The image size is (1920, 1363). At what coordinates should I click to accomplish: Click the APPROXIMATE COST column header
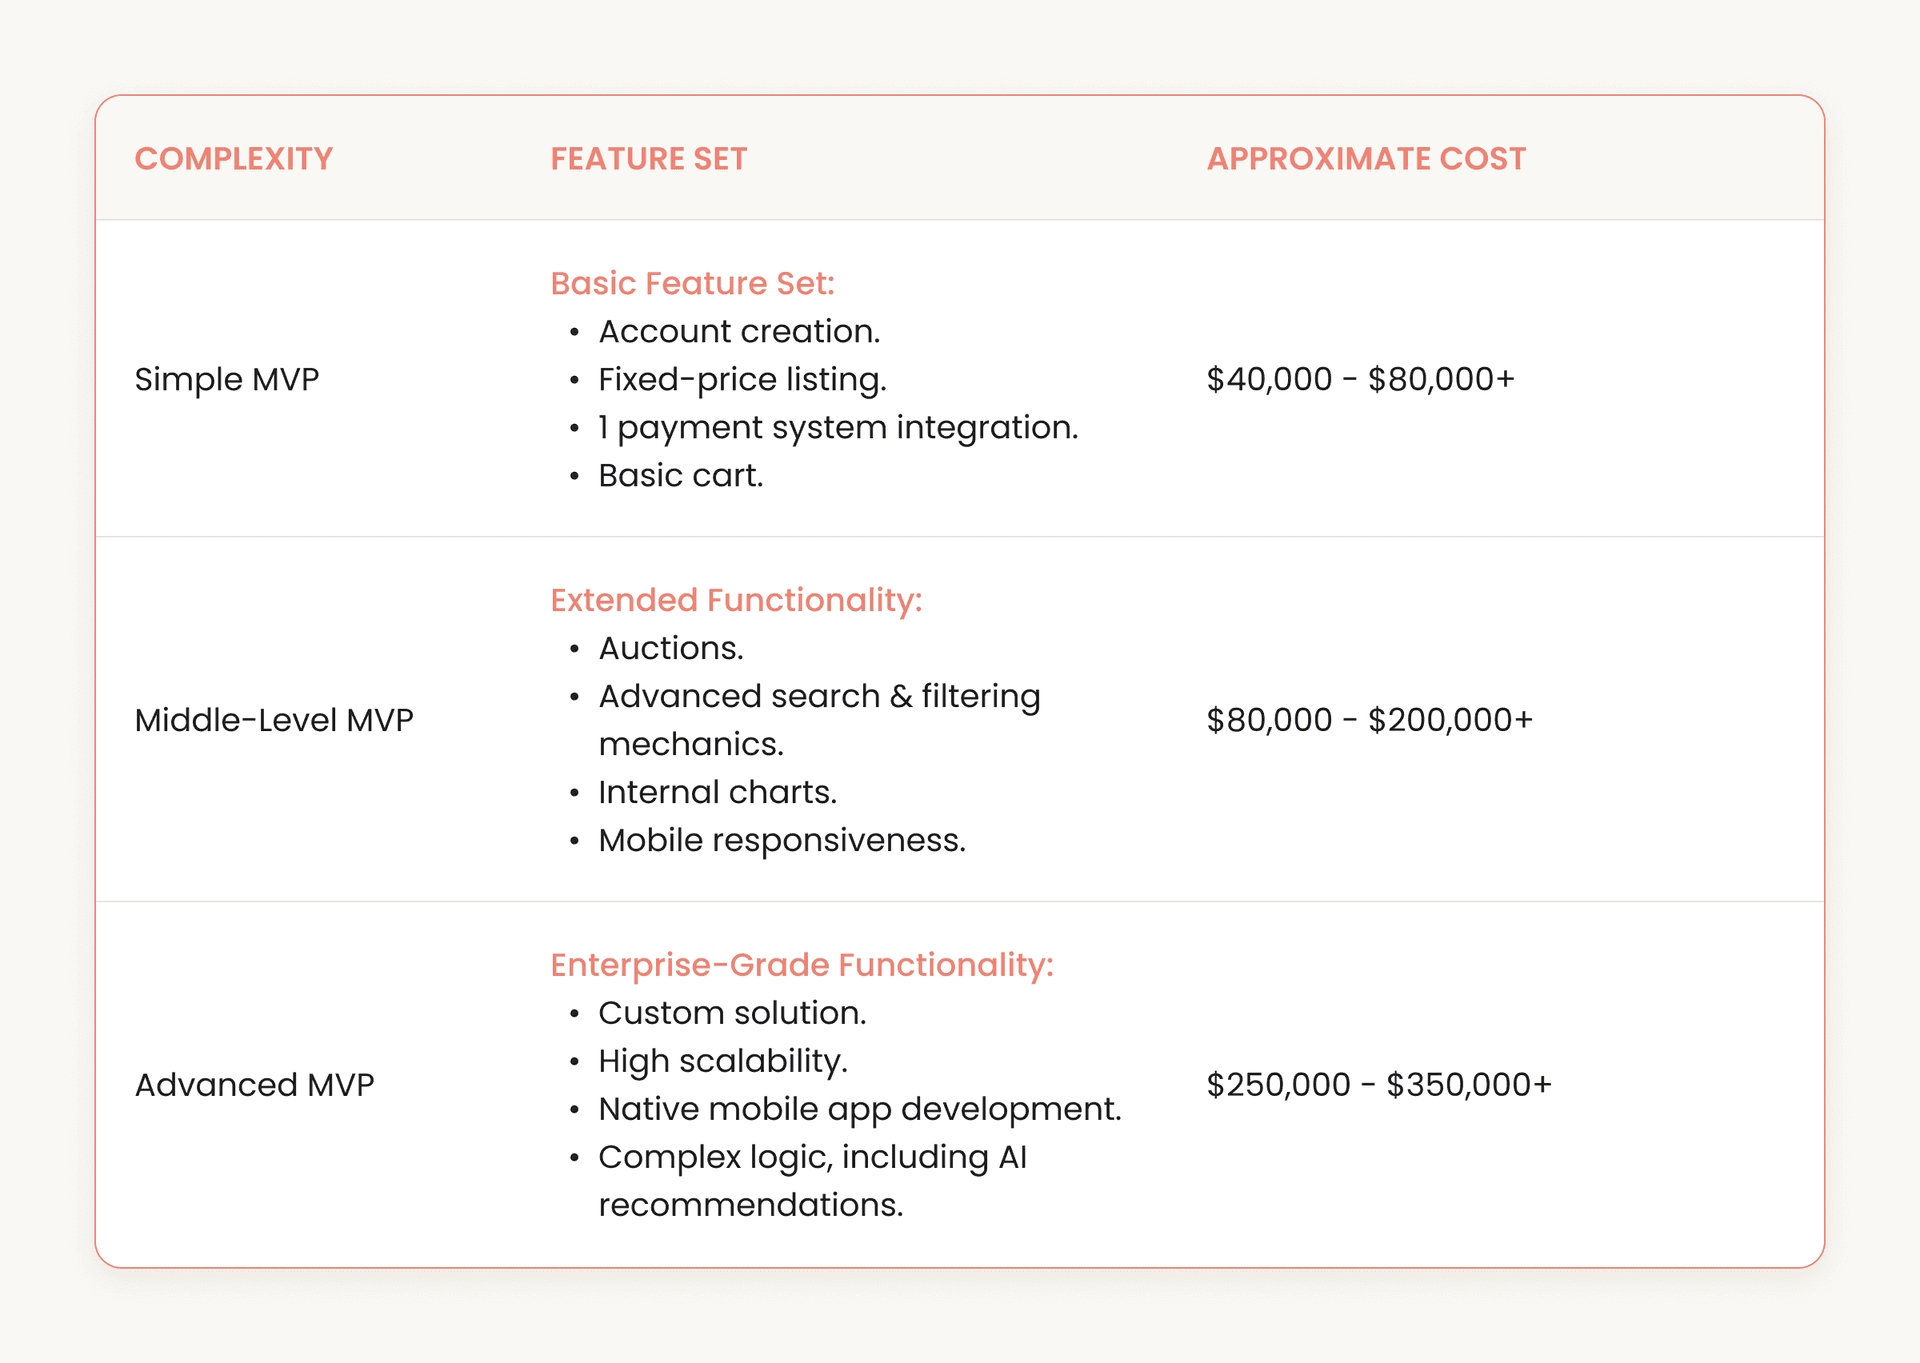[x=1365, y=159]
